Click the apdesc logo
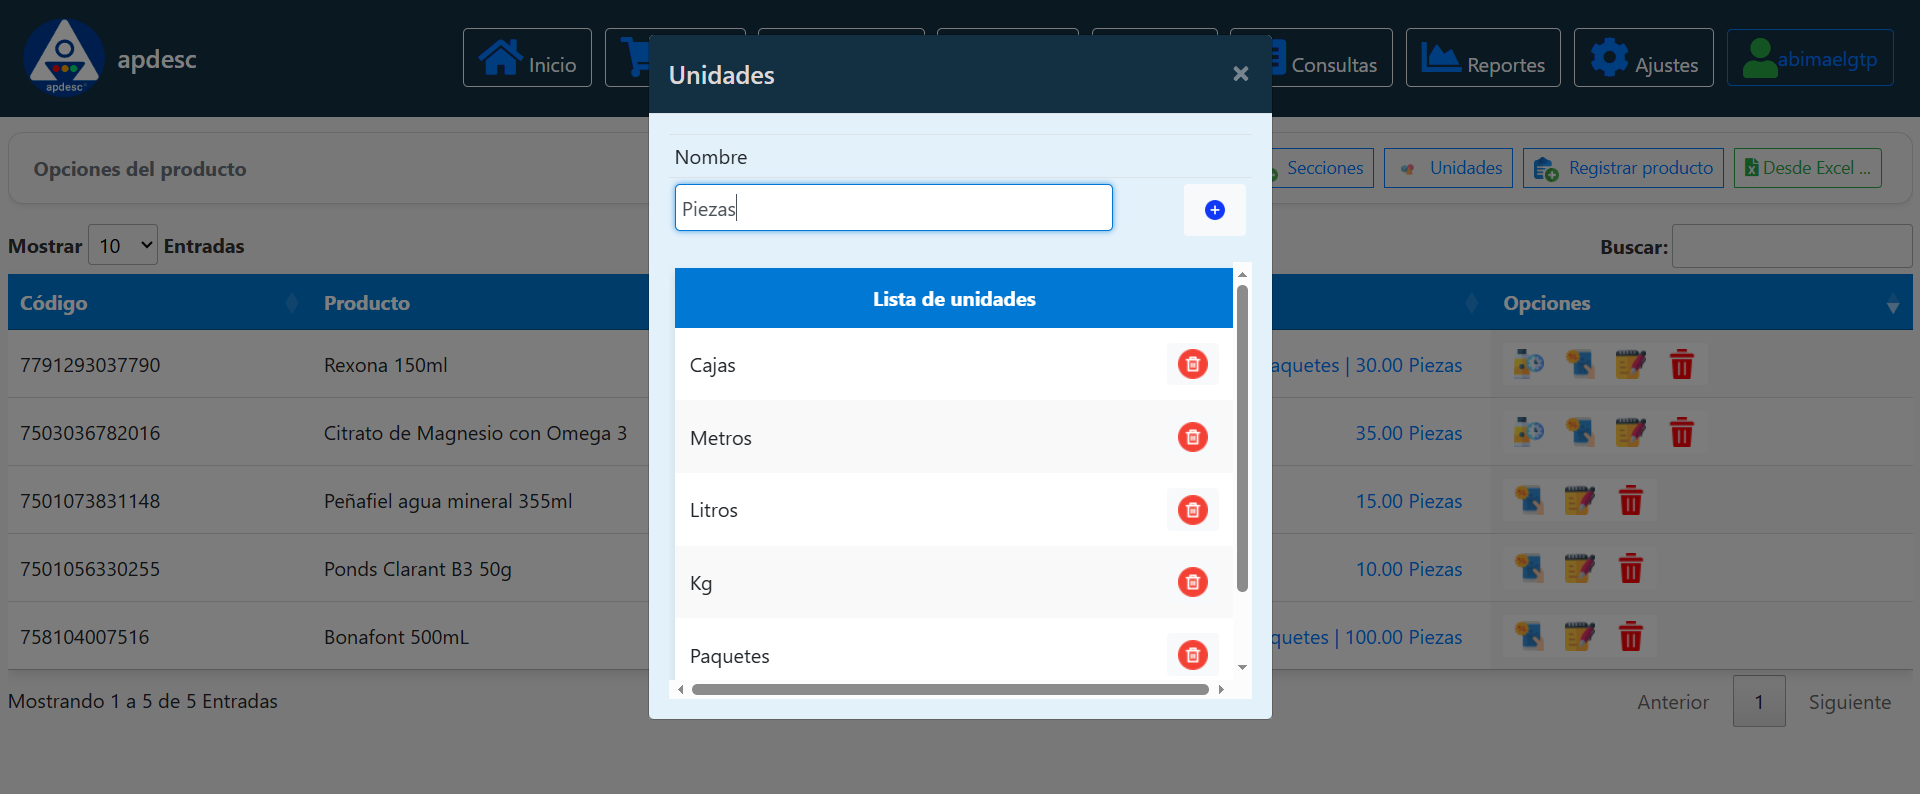Viewport: 1920px width, 794px height. click(64, 57)
